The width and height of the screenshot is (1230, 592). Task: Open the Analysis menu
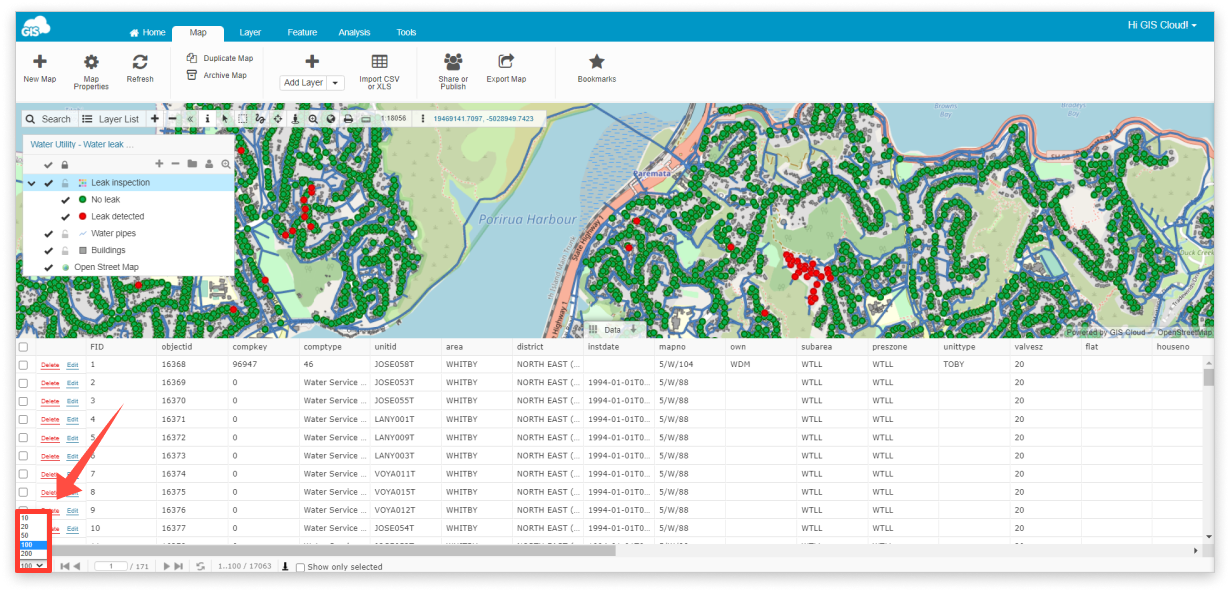(354, 32)
